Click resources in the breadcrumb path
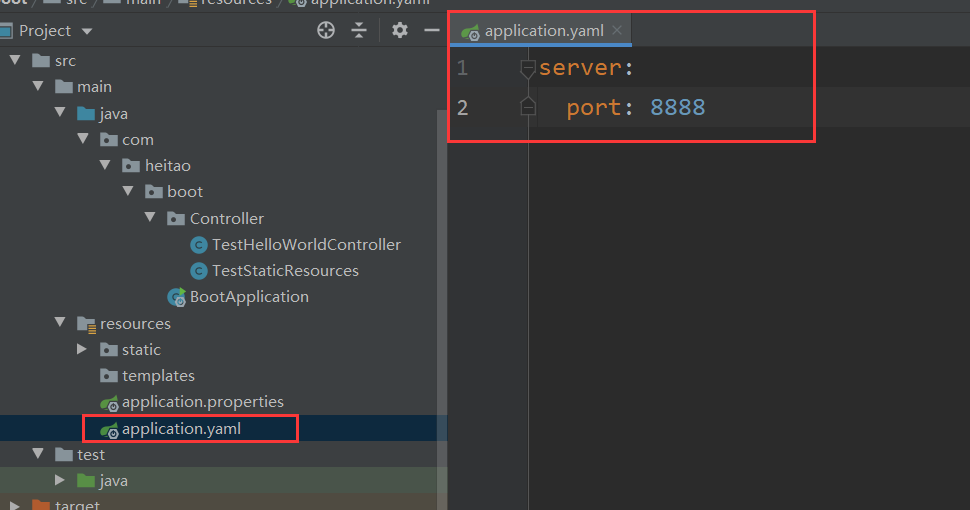This screenshot has width=970, height=510. pyautogui.click(x=236, y=2)
